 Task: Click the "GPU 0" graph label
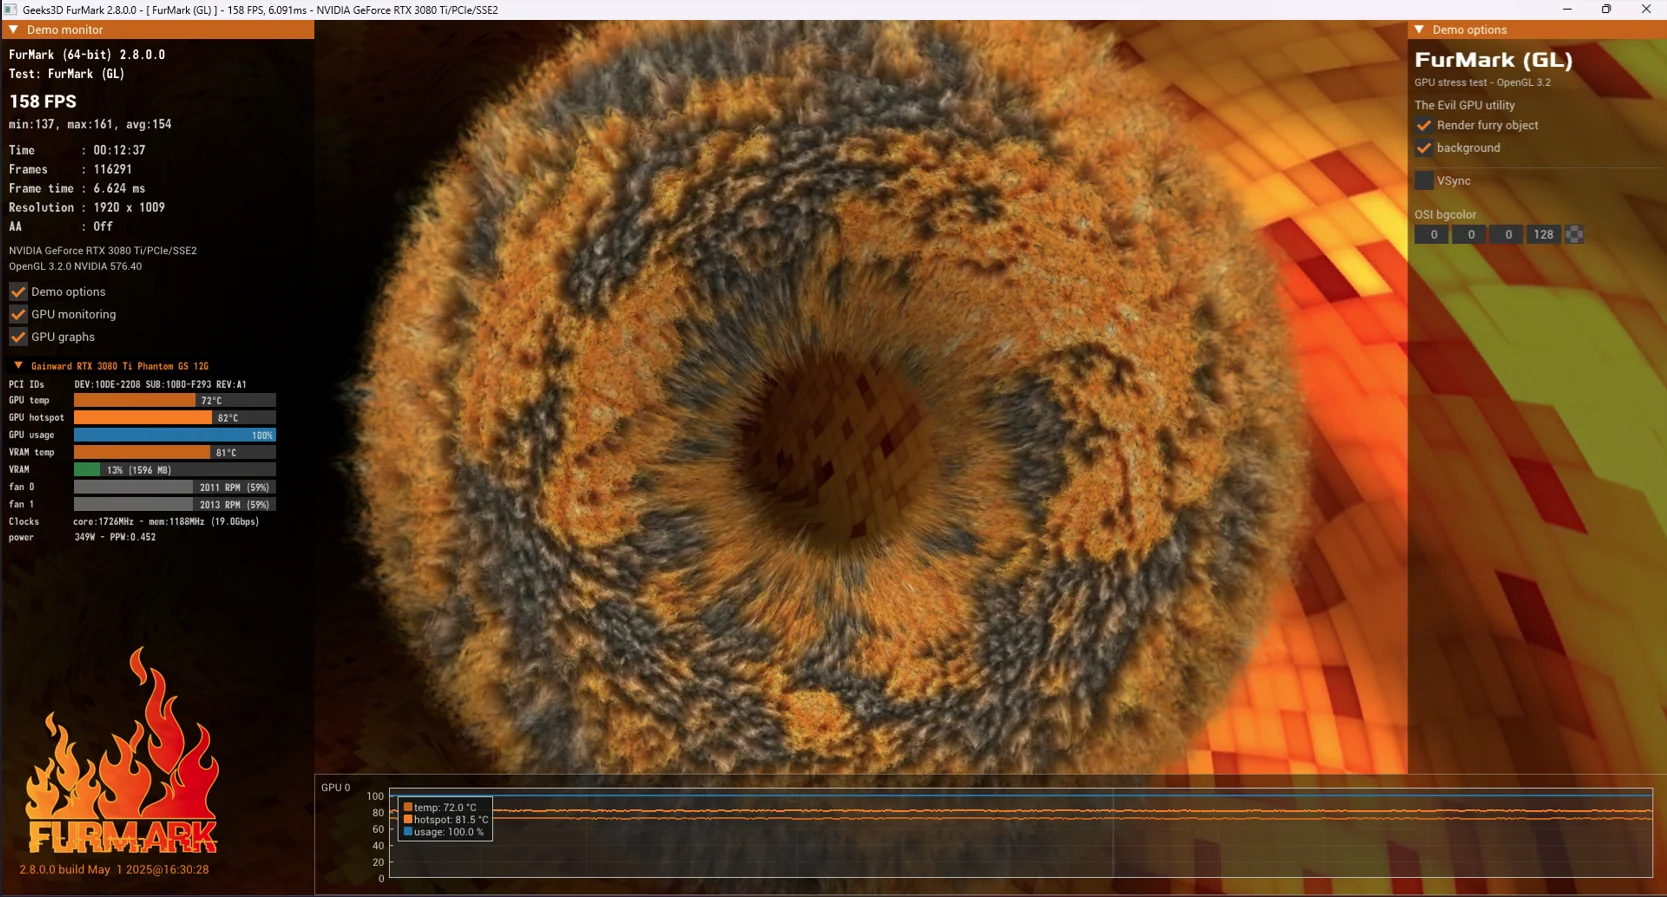pyautogui.click(x=335, y=788)
